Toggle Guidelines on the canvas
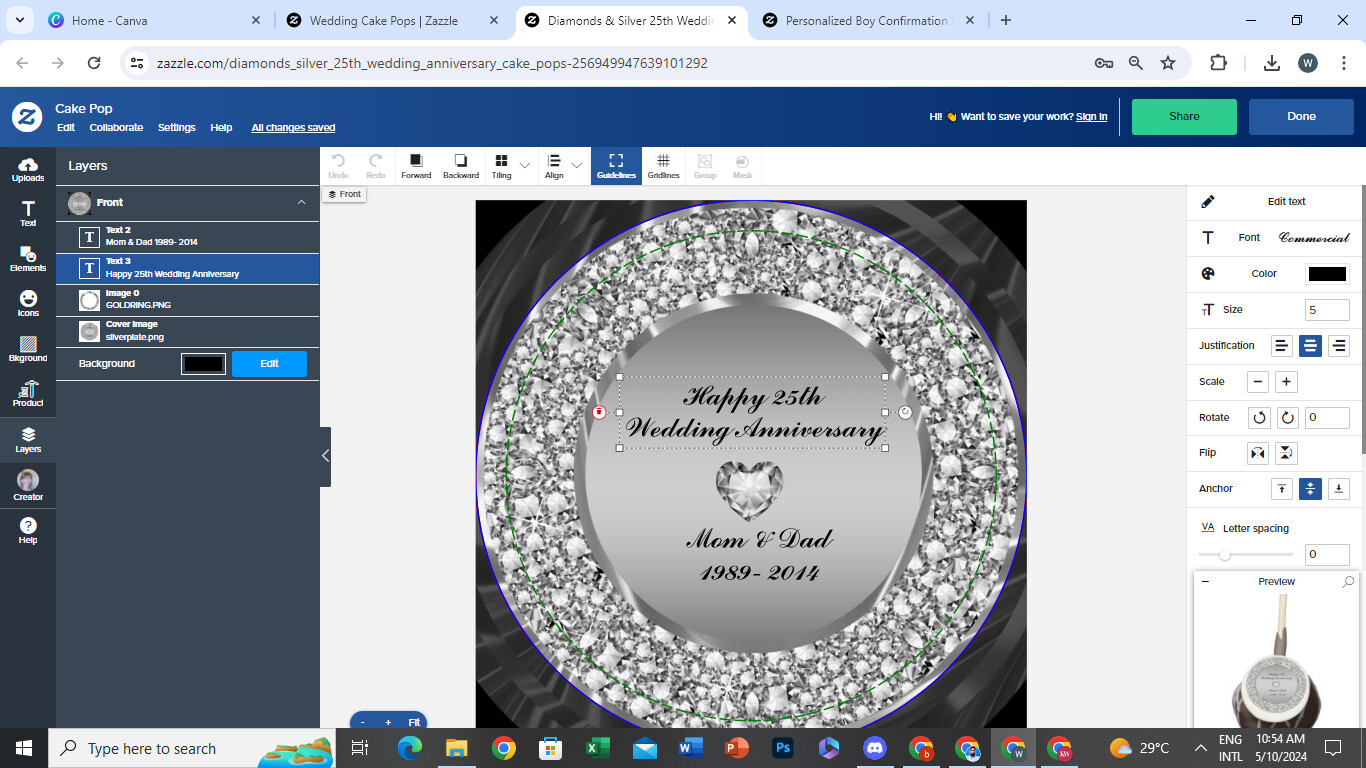 tap(616, 166)
